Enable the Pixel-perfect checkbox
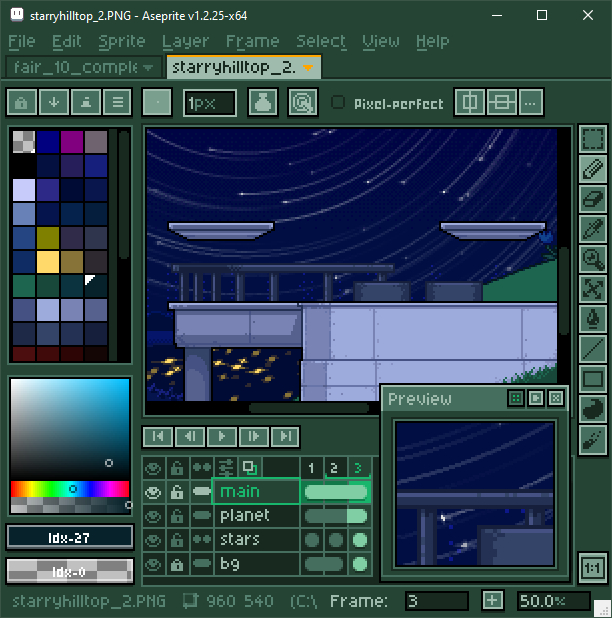Image resolution: width=612 pixels, height=618 pixels. coord(338,103)
